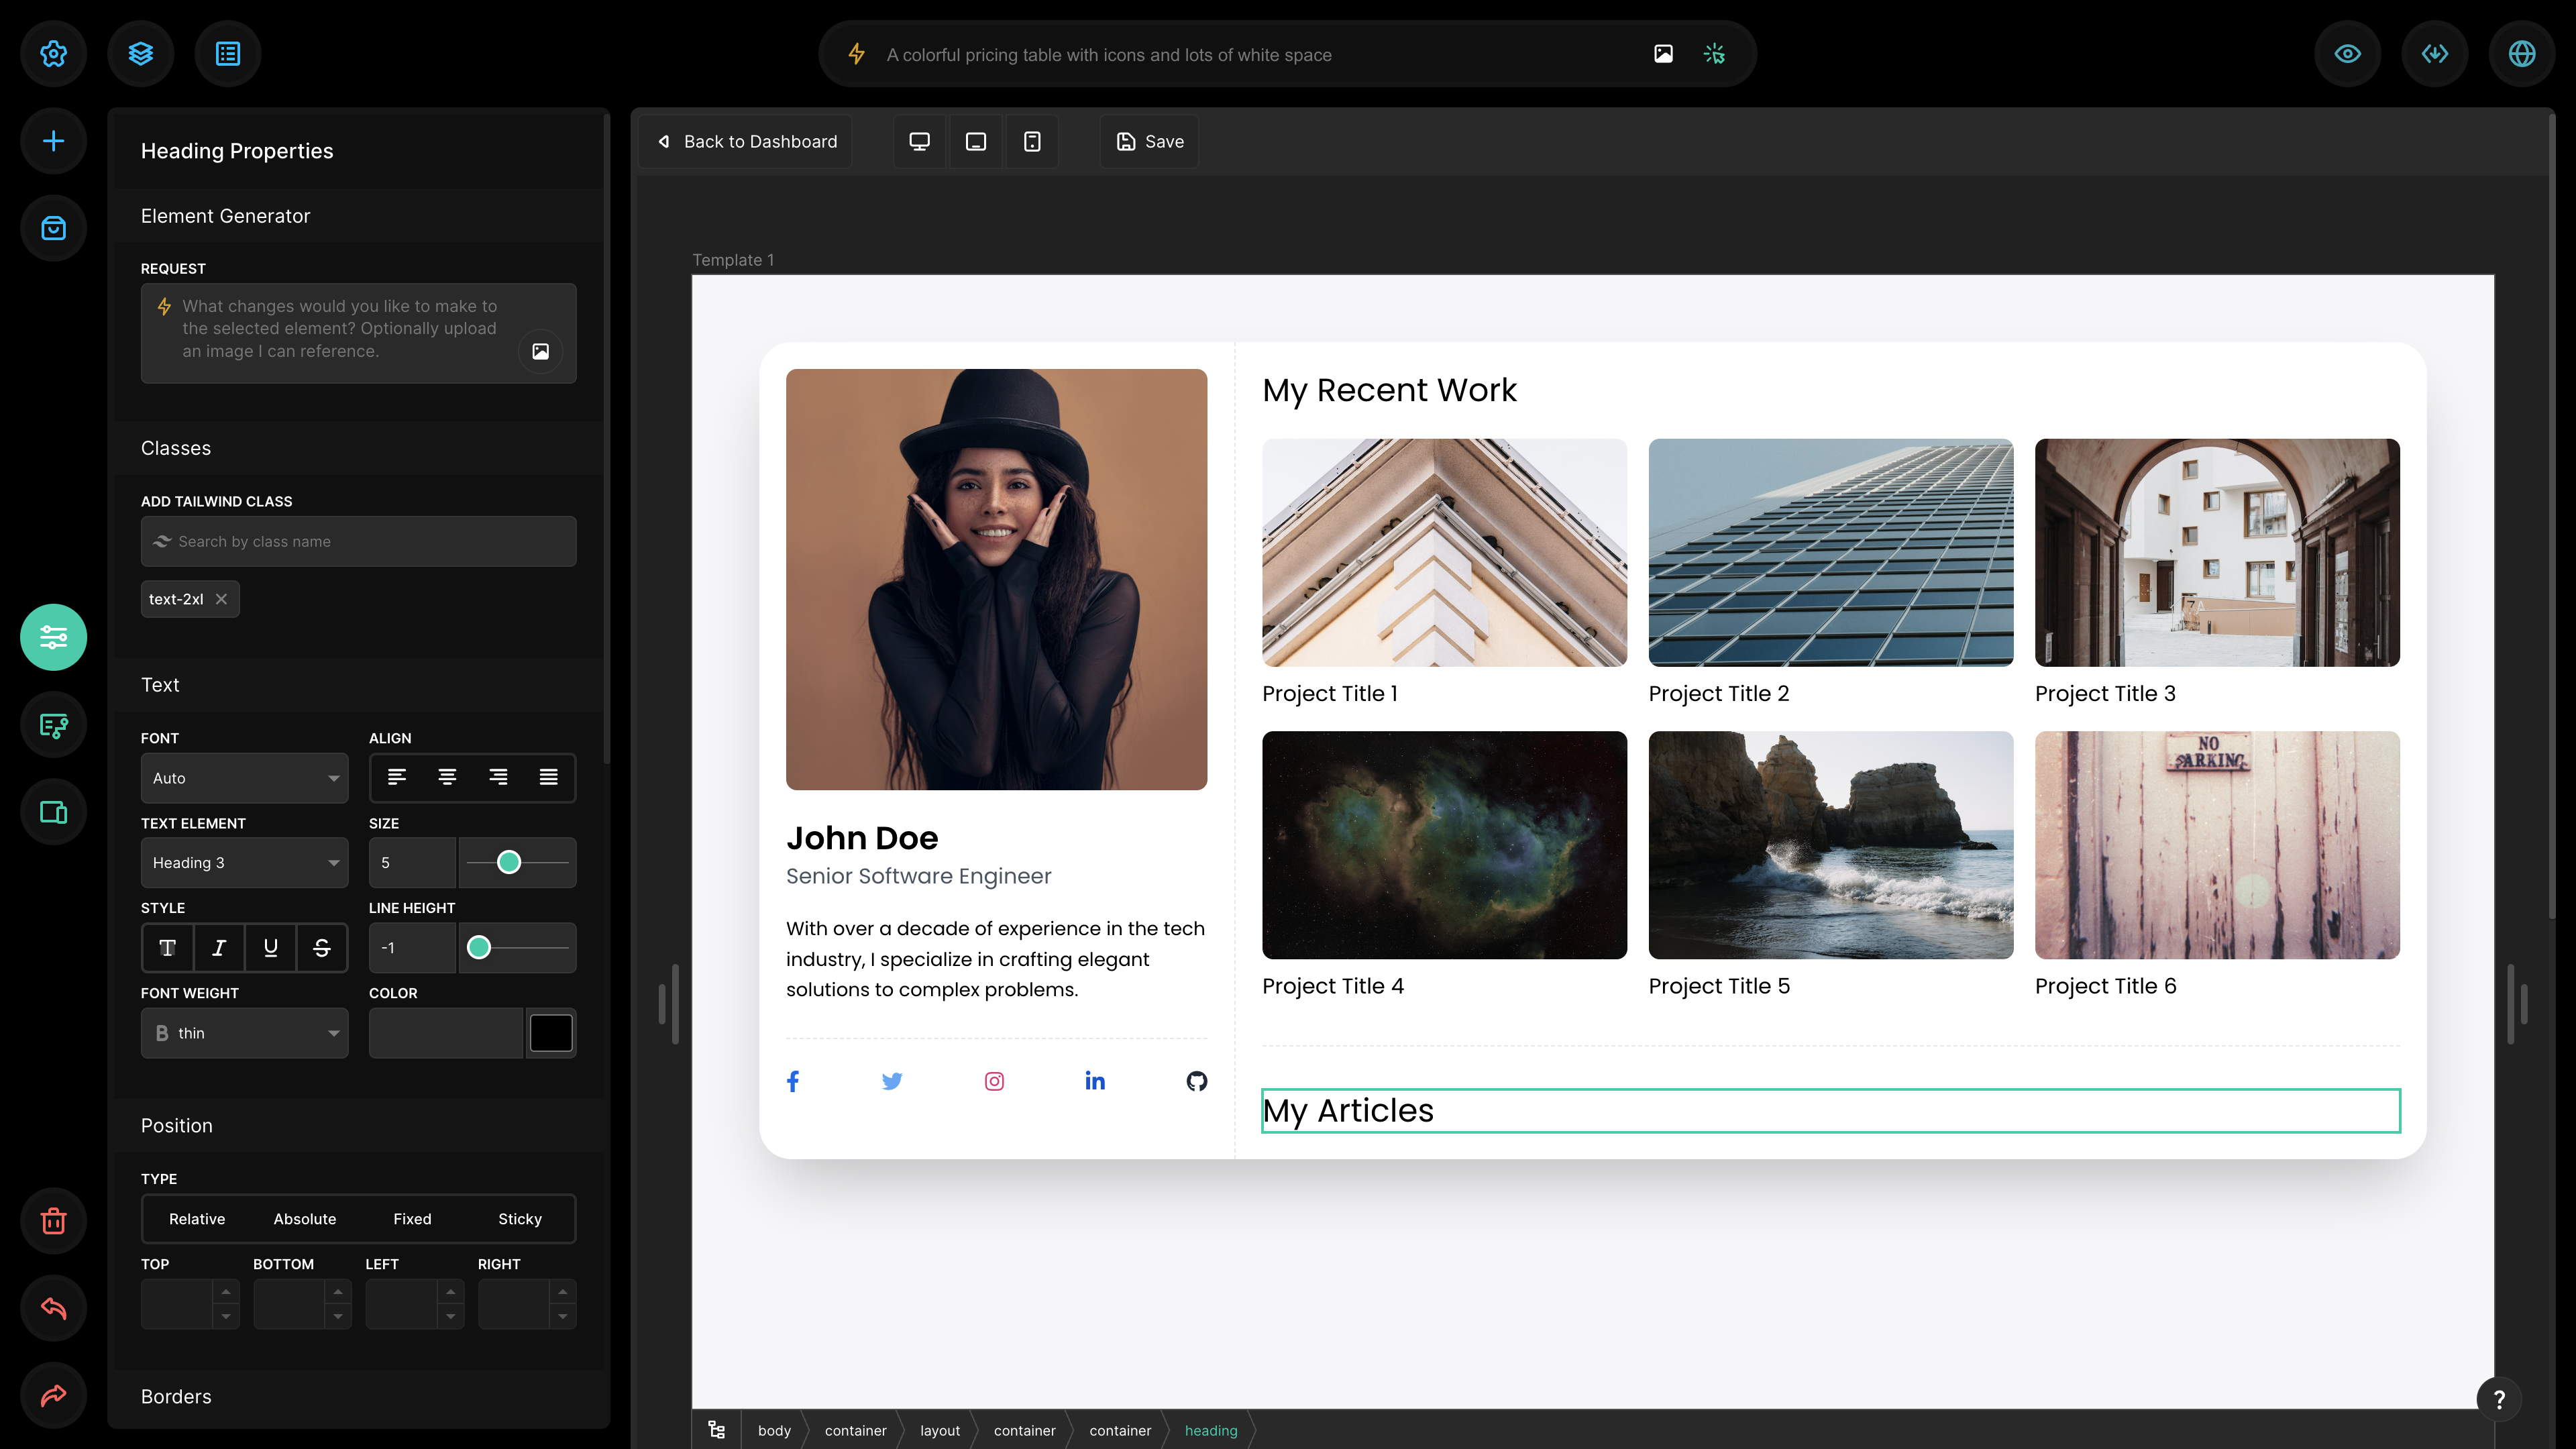Open Text Element dropdown showing Heading 3
2576x1449 pixels.
[244, 863]
